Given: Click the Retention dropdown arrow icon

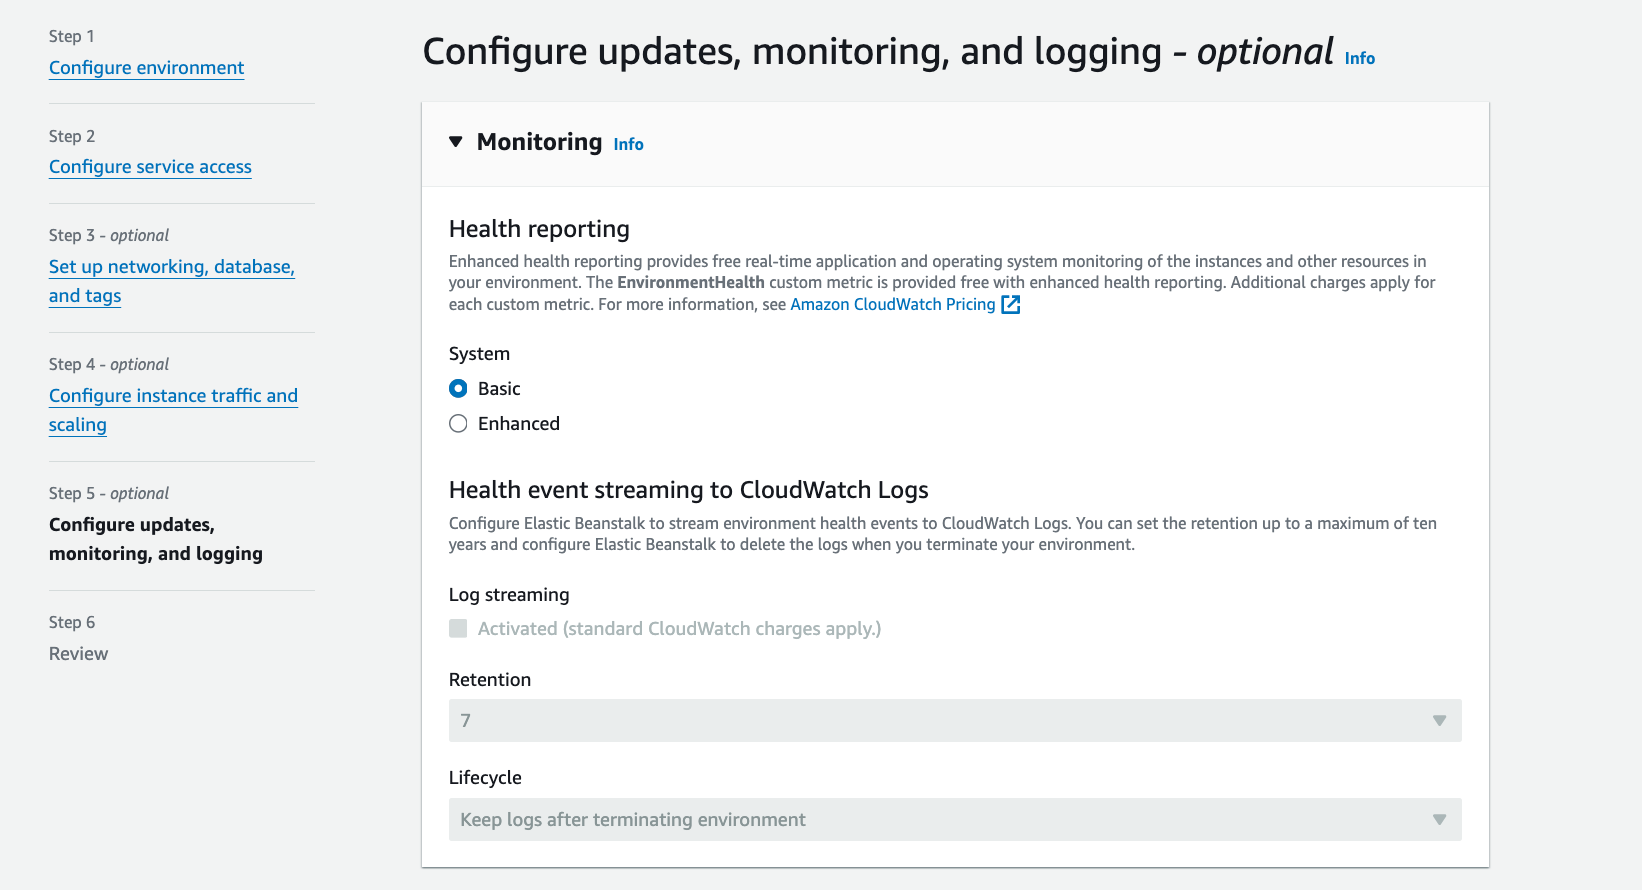Looking at the screenshot, I should pos(1439,720).
